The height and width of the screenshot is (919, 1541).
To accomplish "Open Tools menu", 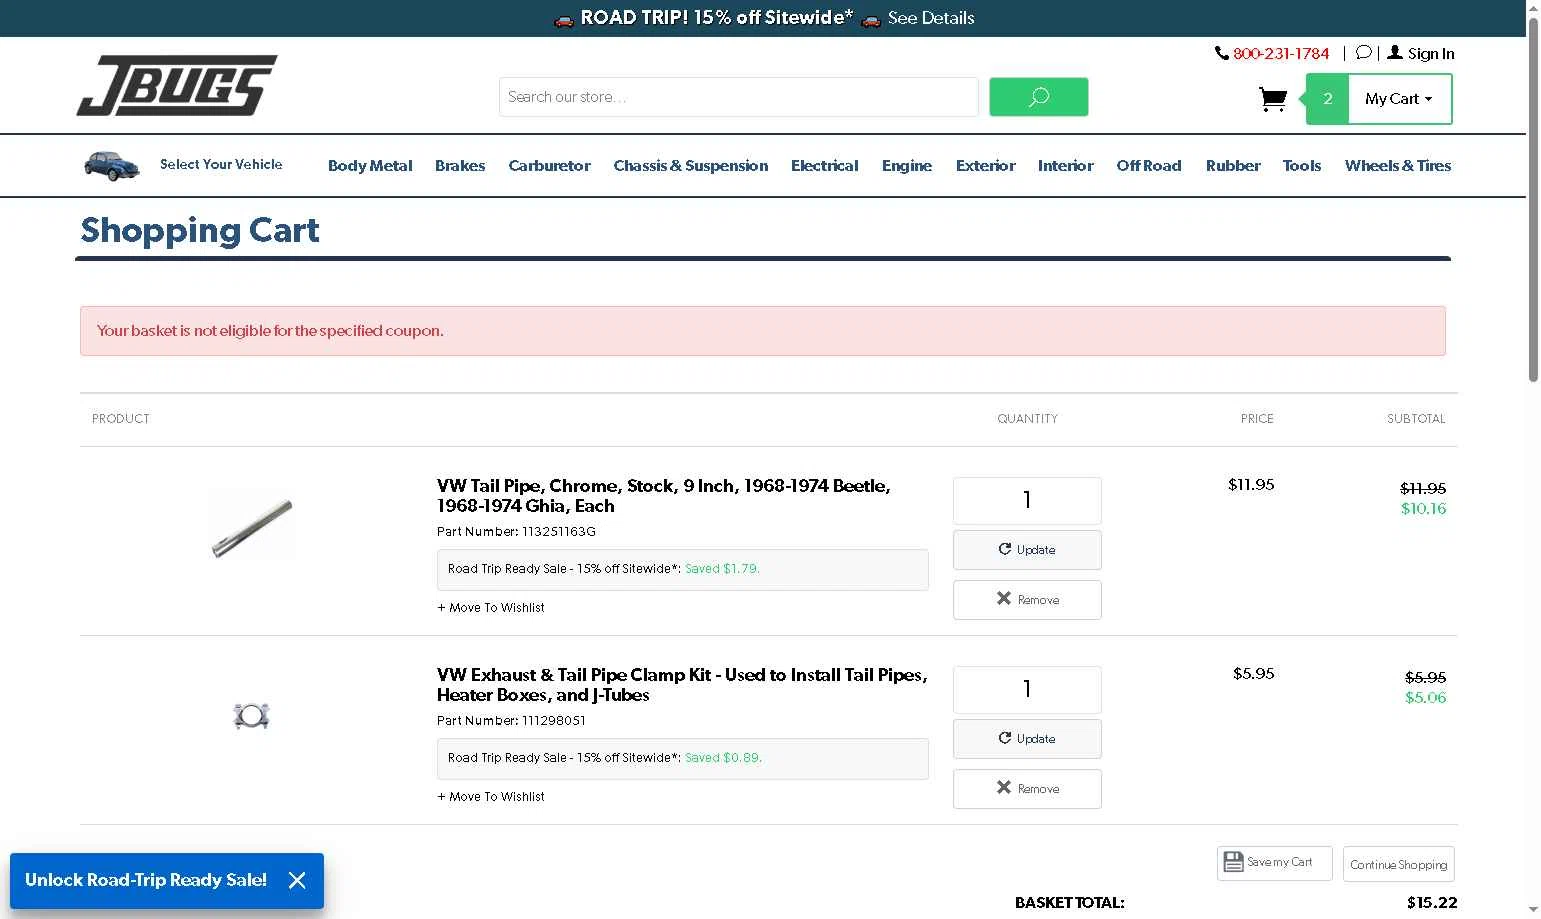I will click(1302, 166).
